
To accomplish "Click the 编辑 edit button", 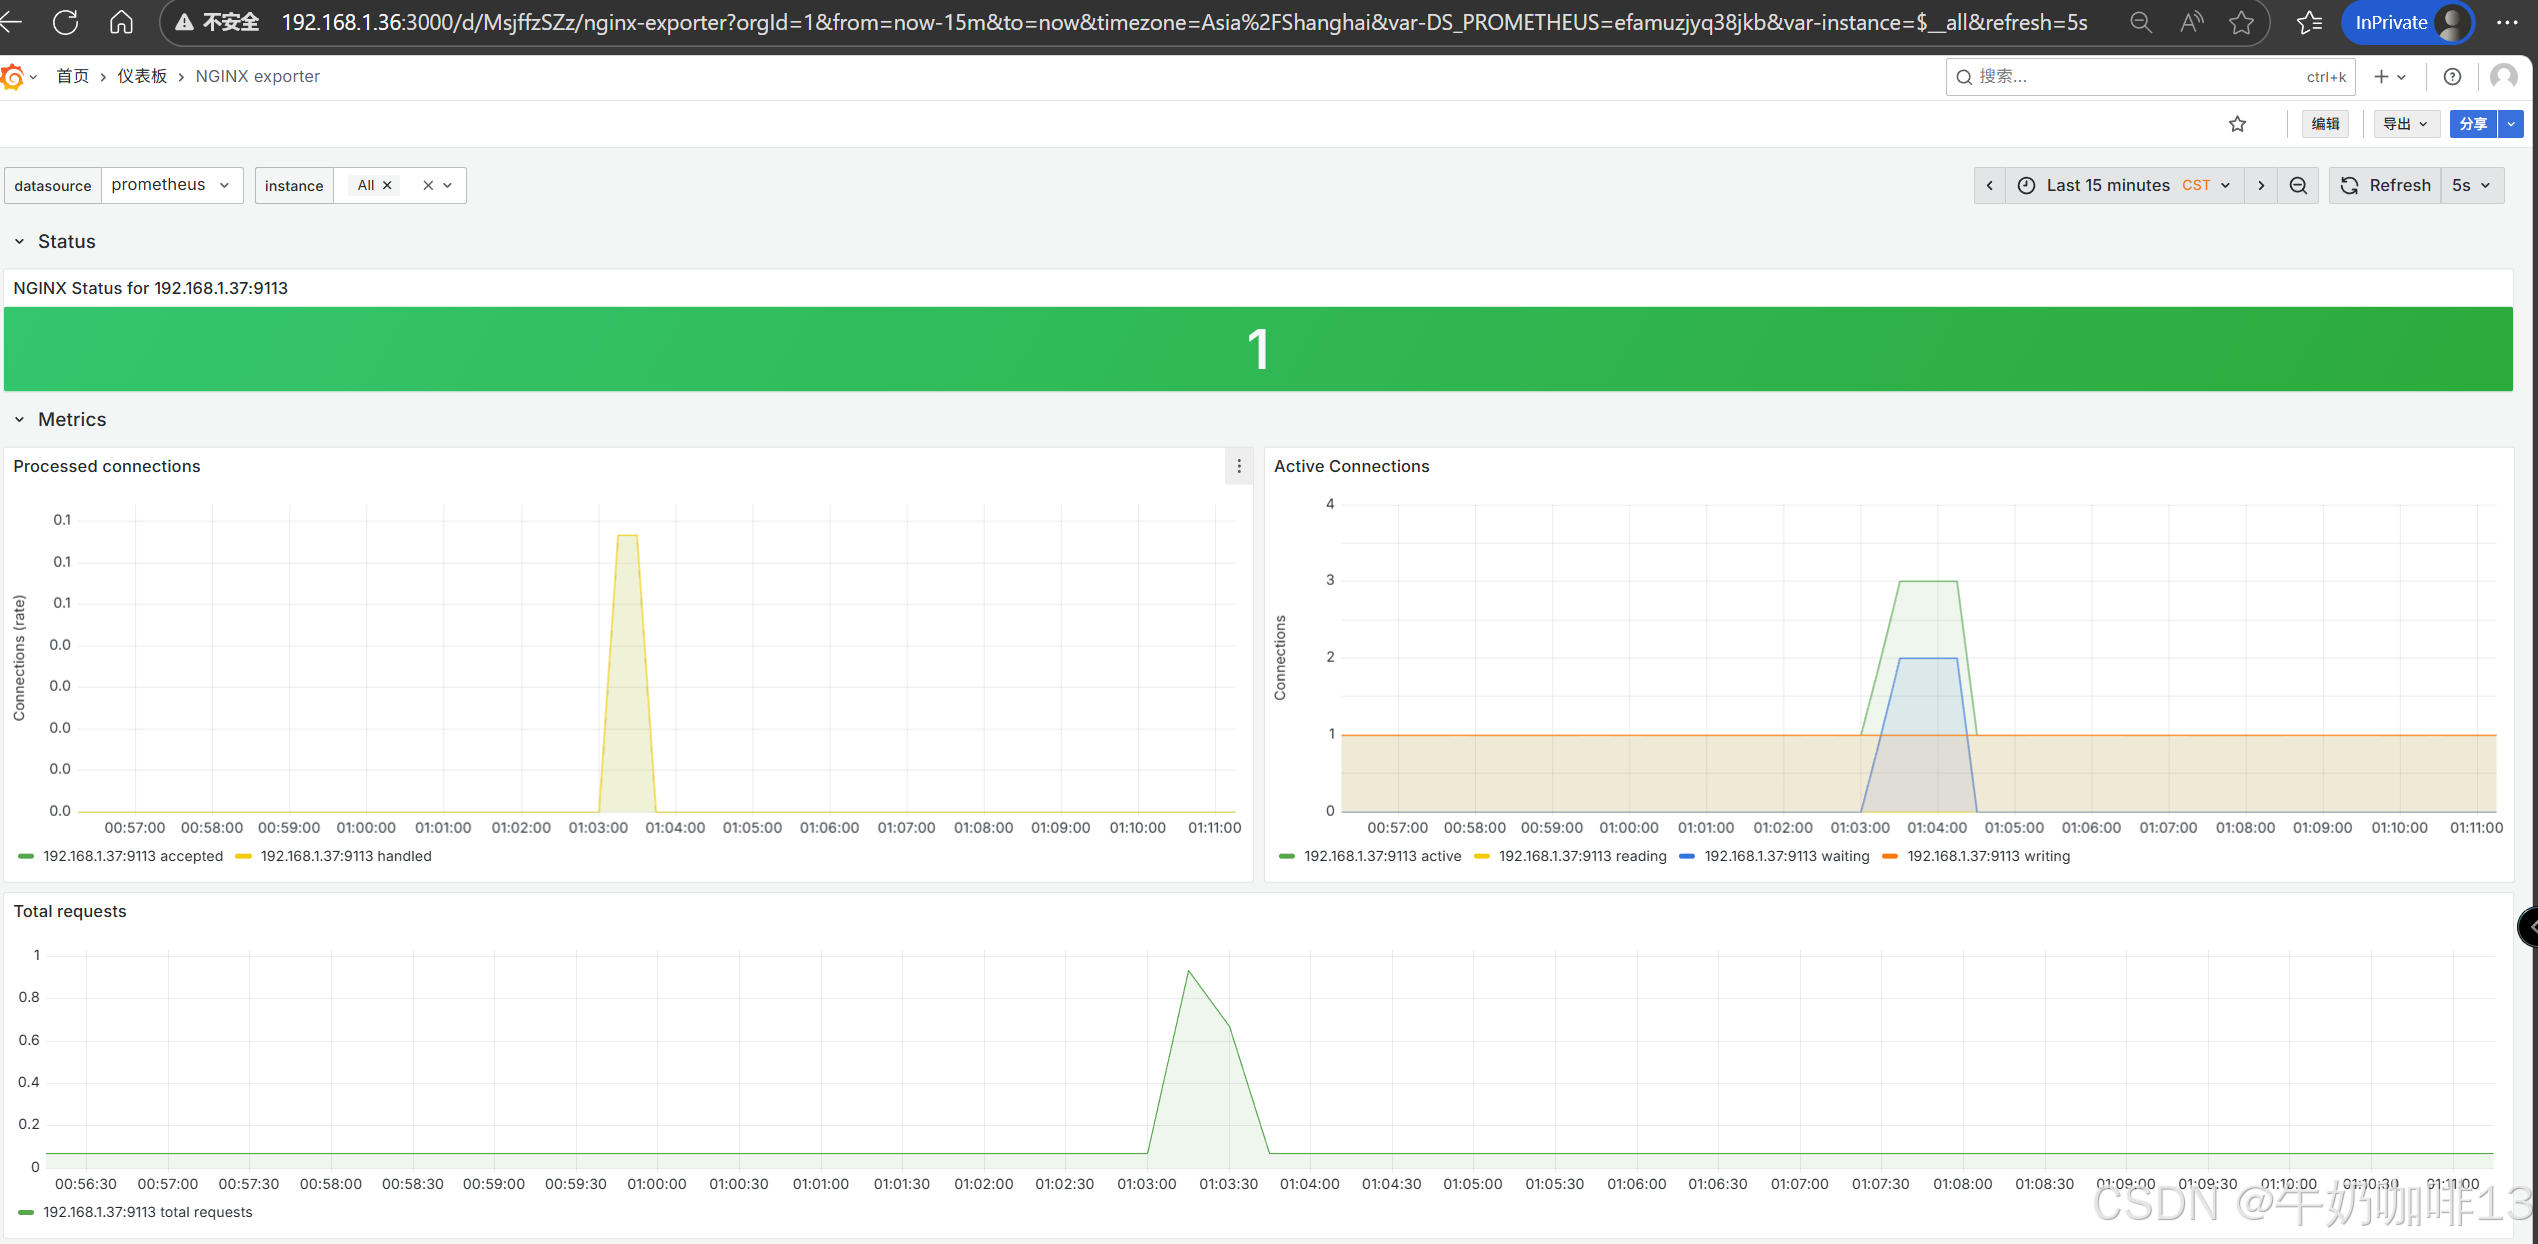I will (2325, 124).
